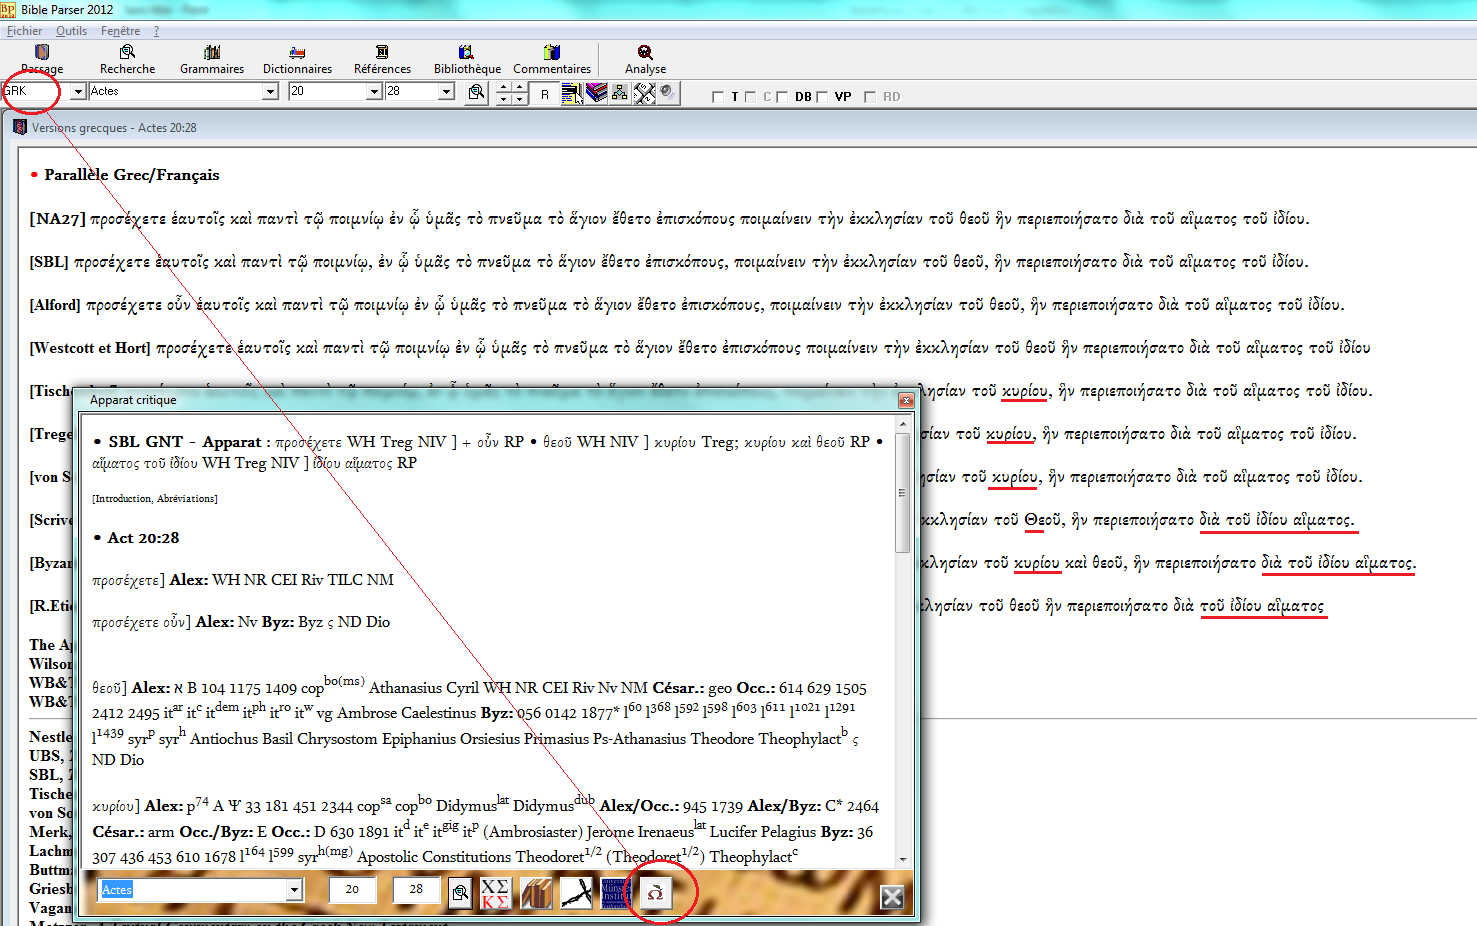The width and height of the screenshot is (1477, 926).
Task: Click the [NA27] version label
Action: click(x=58, y=219)
